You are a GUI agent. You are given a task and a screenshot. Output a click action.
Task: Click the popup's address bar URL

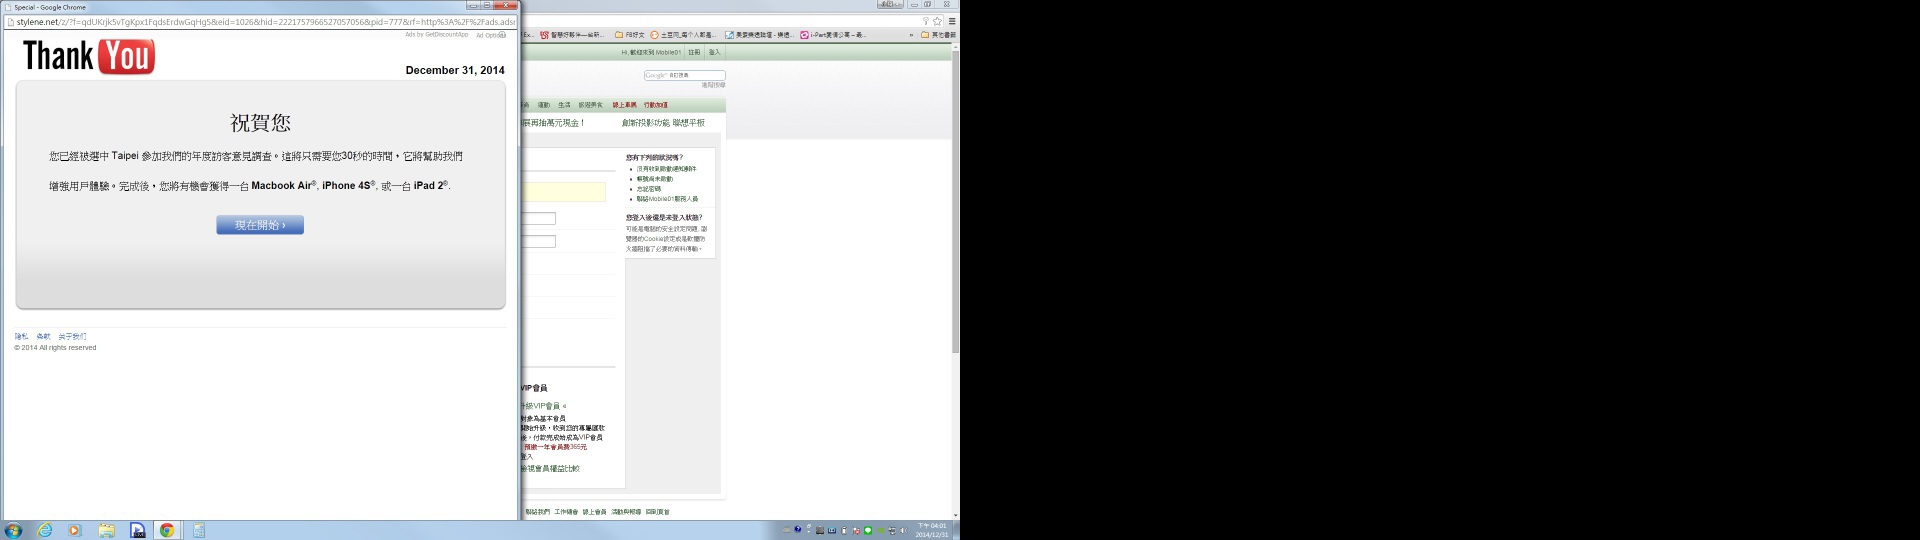click(266, 21)
